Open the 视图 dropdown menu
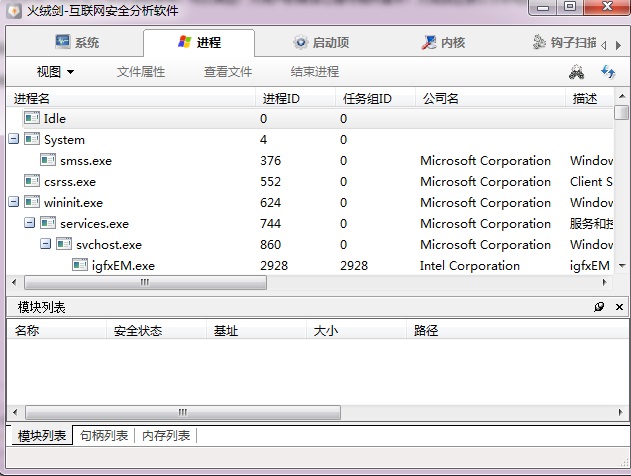 click(55, 72)
